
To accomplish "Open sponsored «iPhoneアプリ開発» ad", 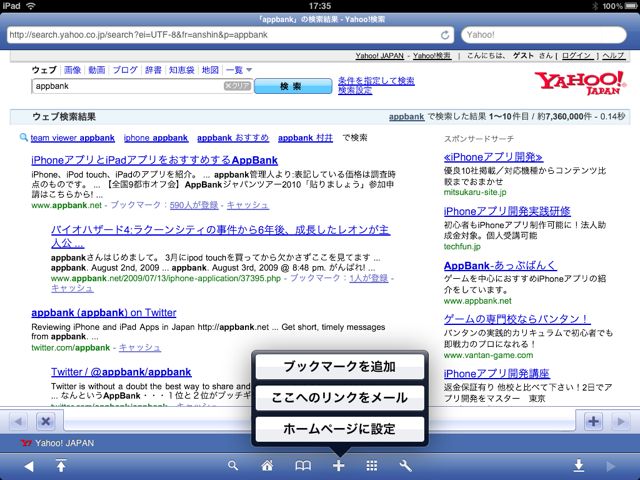I will pos(493,157).
